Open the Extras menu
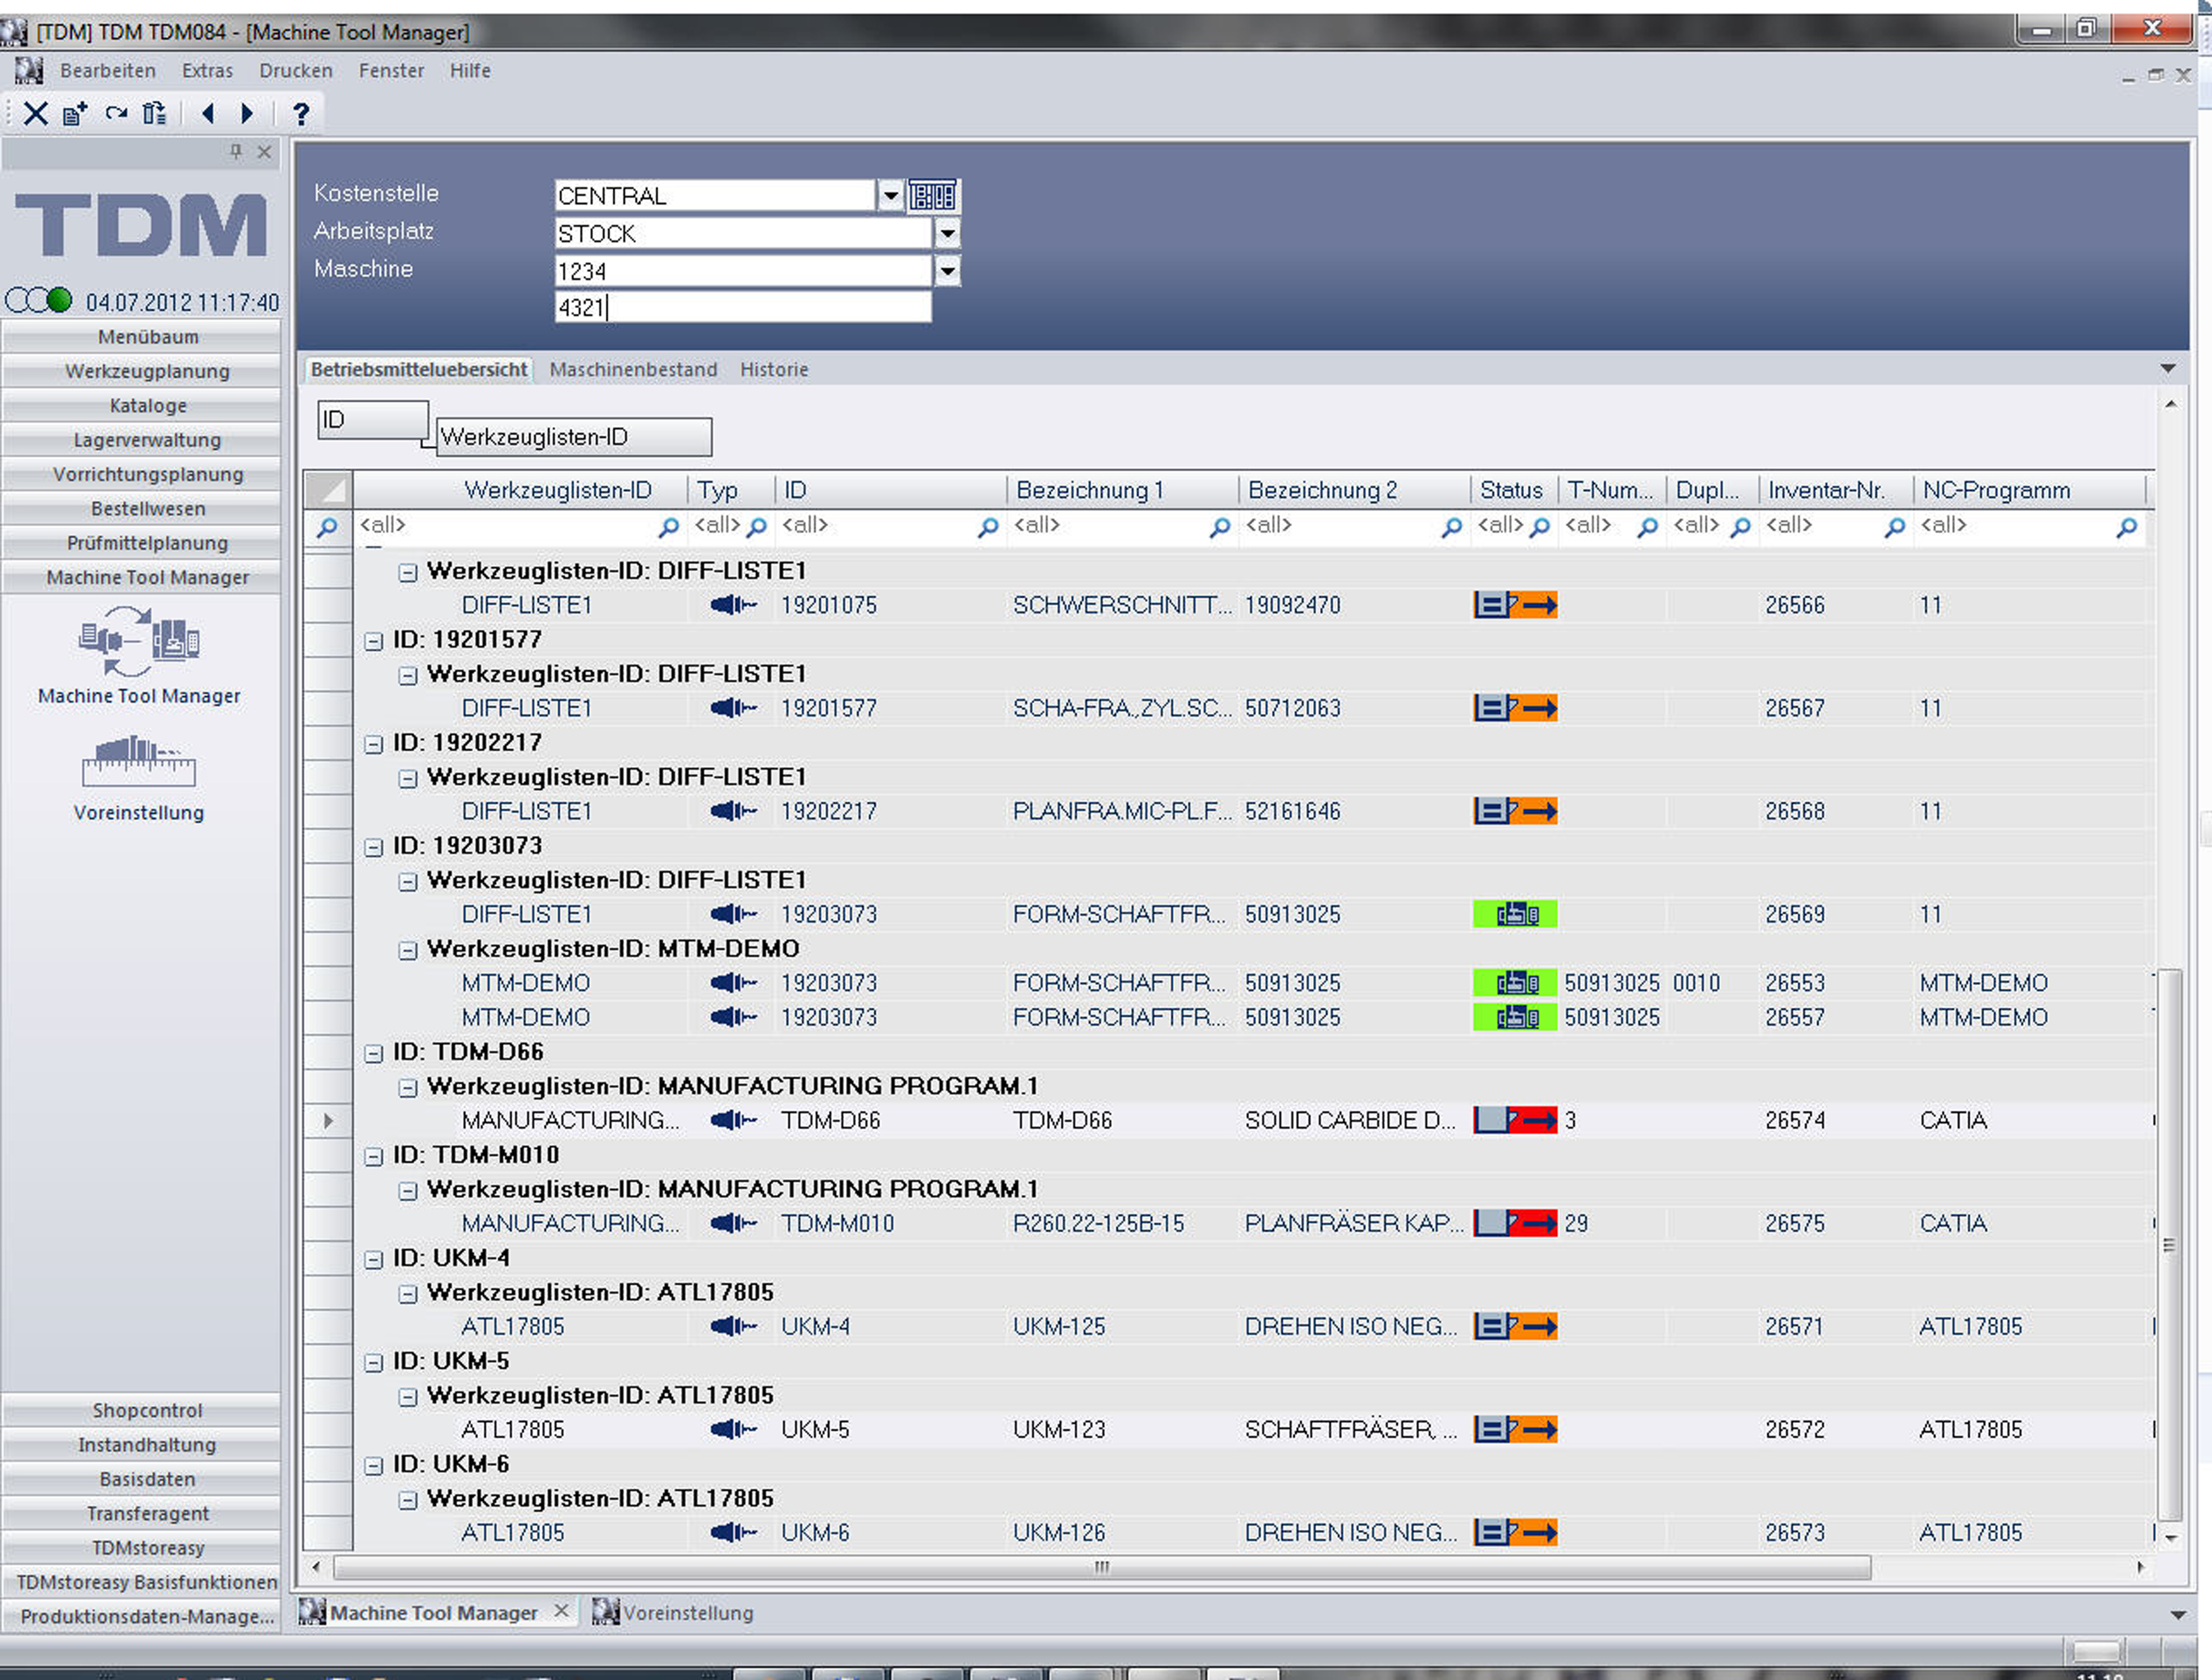The width and height of the screenshot is (2212, 1680). pyautogui.click(x=207, y=71)
